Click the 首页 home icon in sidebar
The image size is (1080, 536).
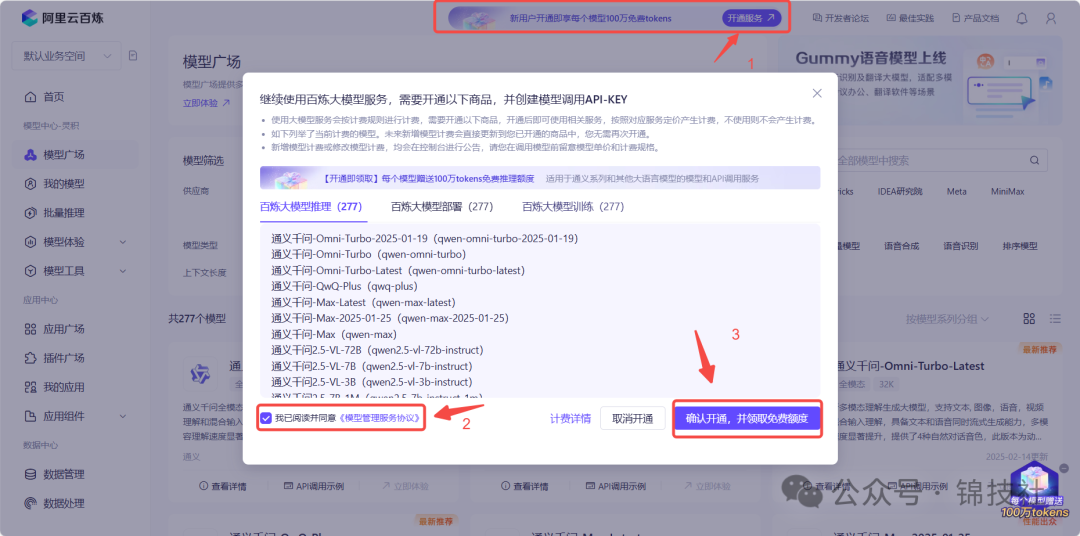point(30,97)
